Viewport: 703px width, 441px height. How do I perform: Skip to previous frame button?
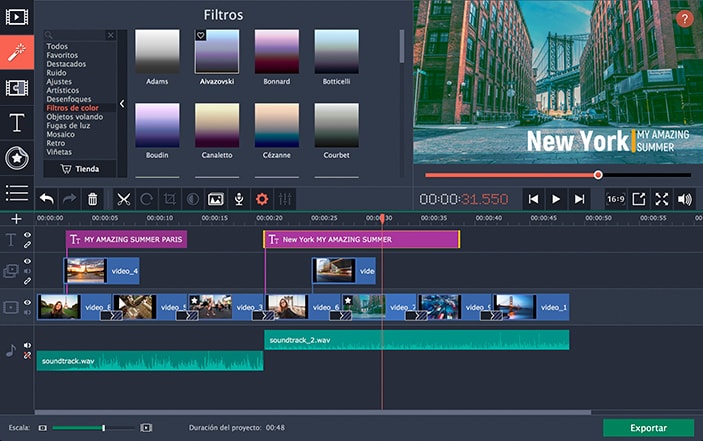pos(533,199)
